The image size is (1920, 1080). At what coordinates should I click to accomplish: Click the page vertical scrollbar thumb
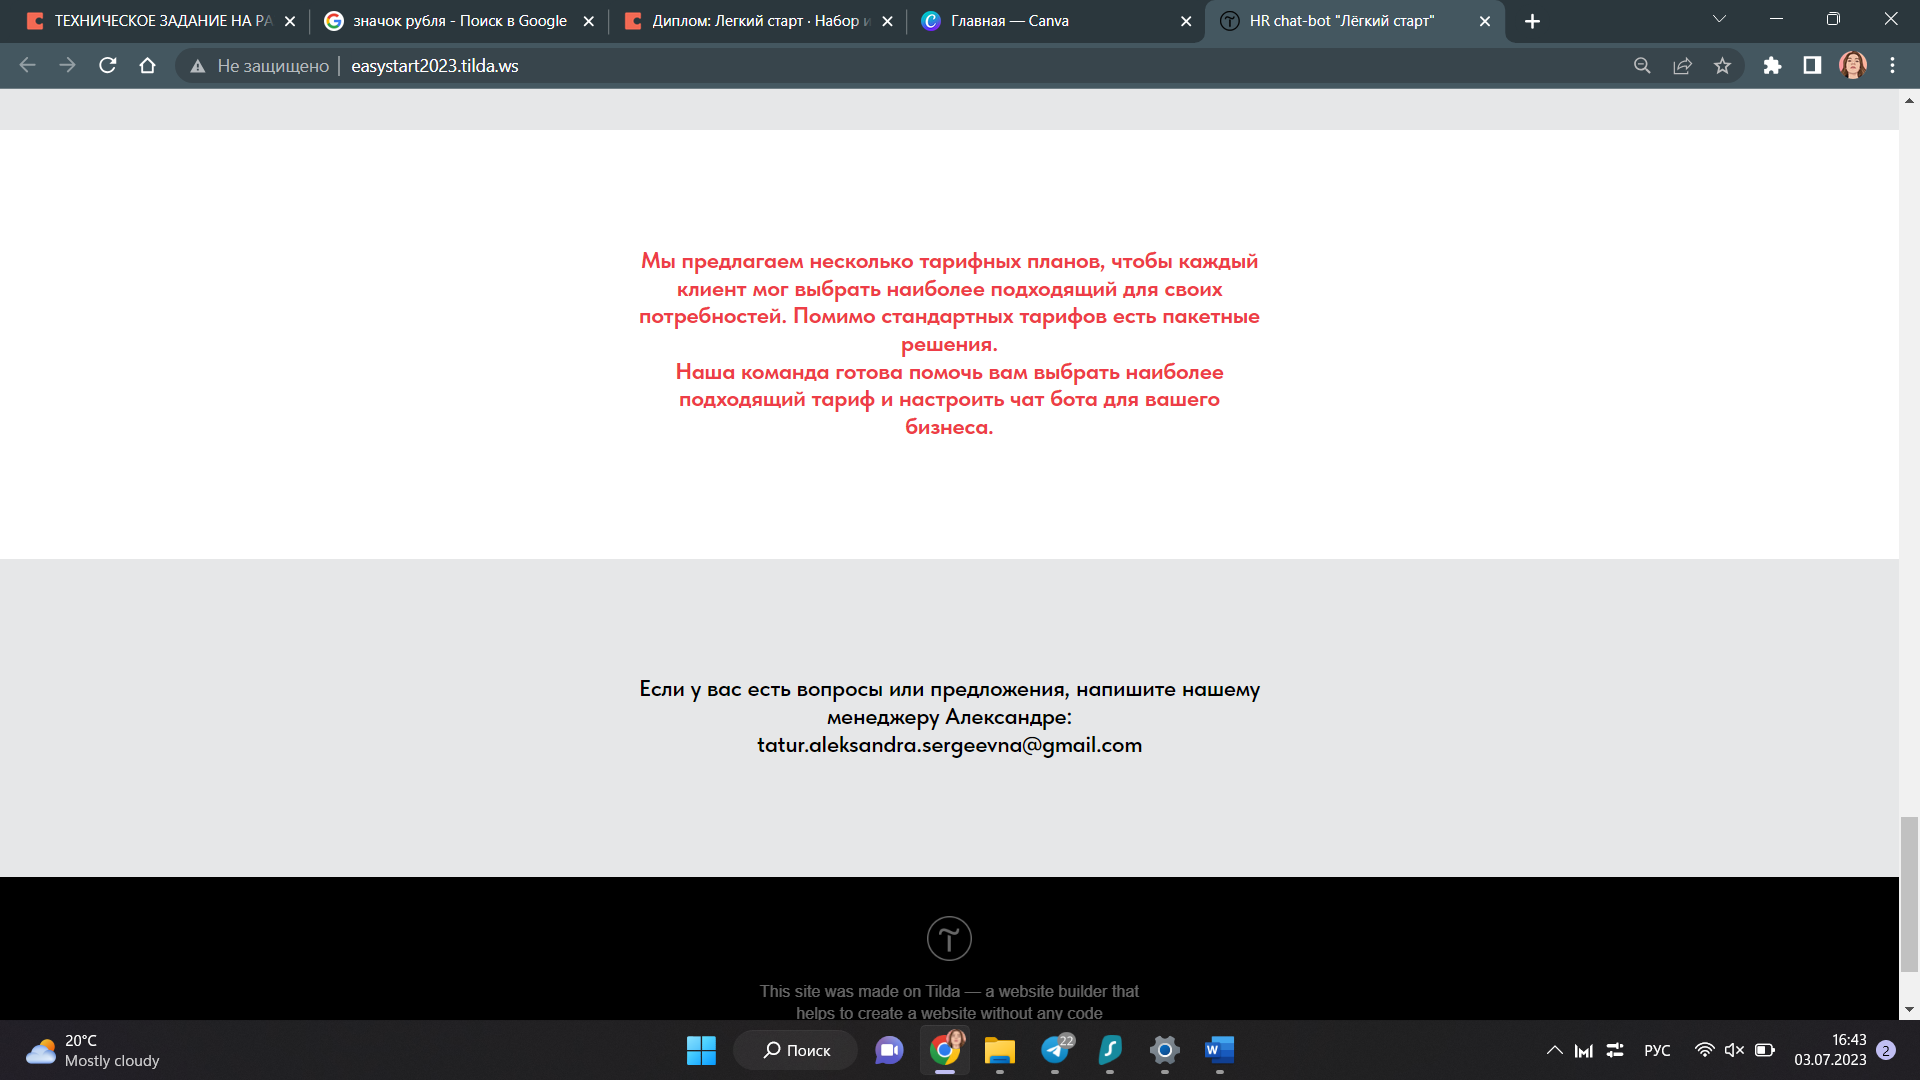(x=1909, y=893)
